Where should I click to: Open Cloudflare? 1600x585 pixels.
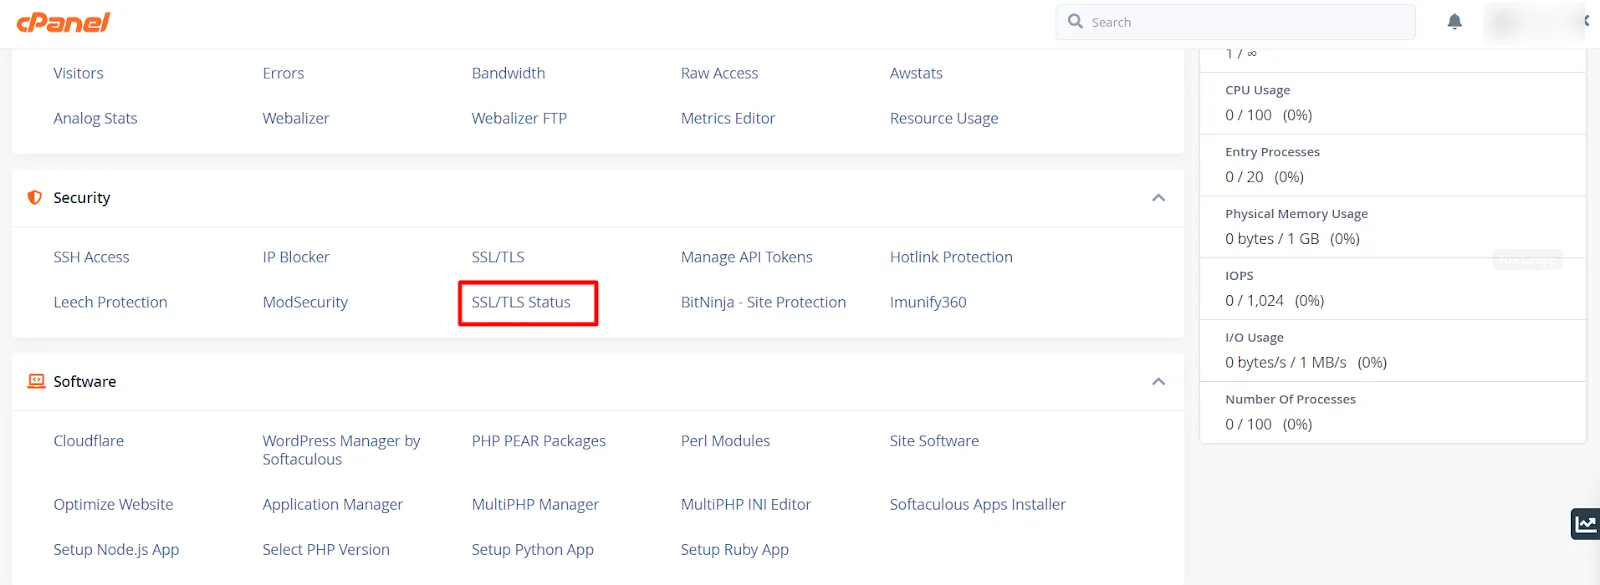click(89, 441)
